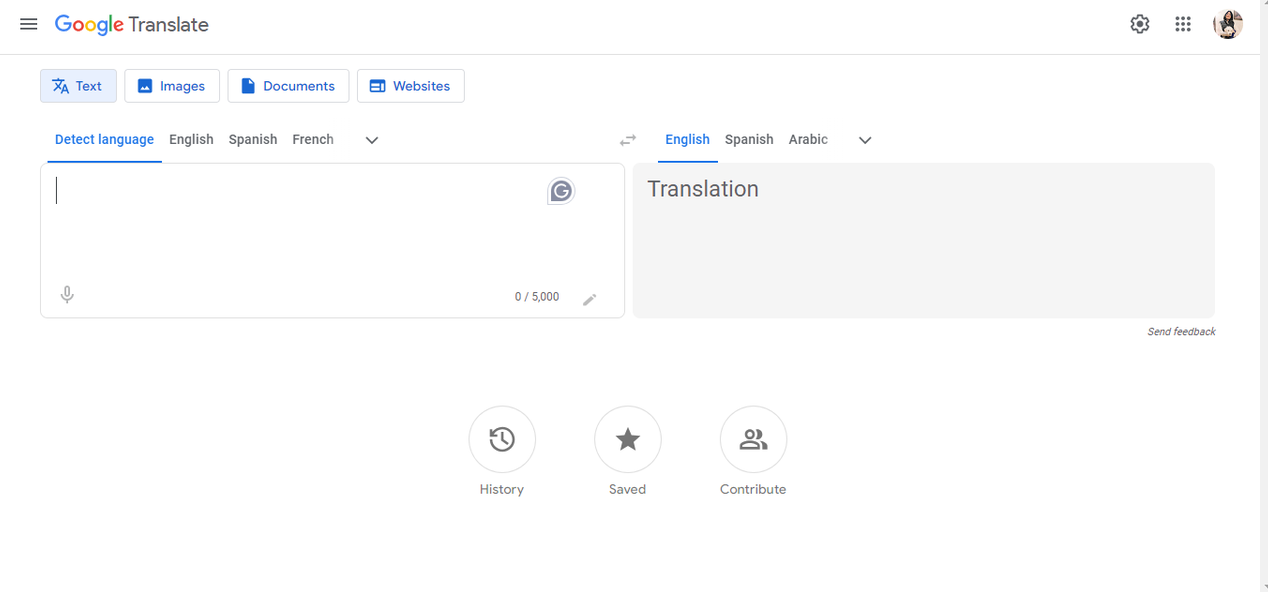Choose English as source language
Viewport: 1268px width, 592px height.
coord(191,140)
